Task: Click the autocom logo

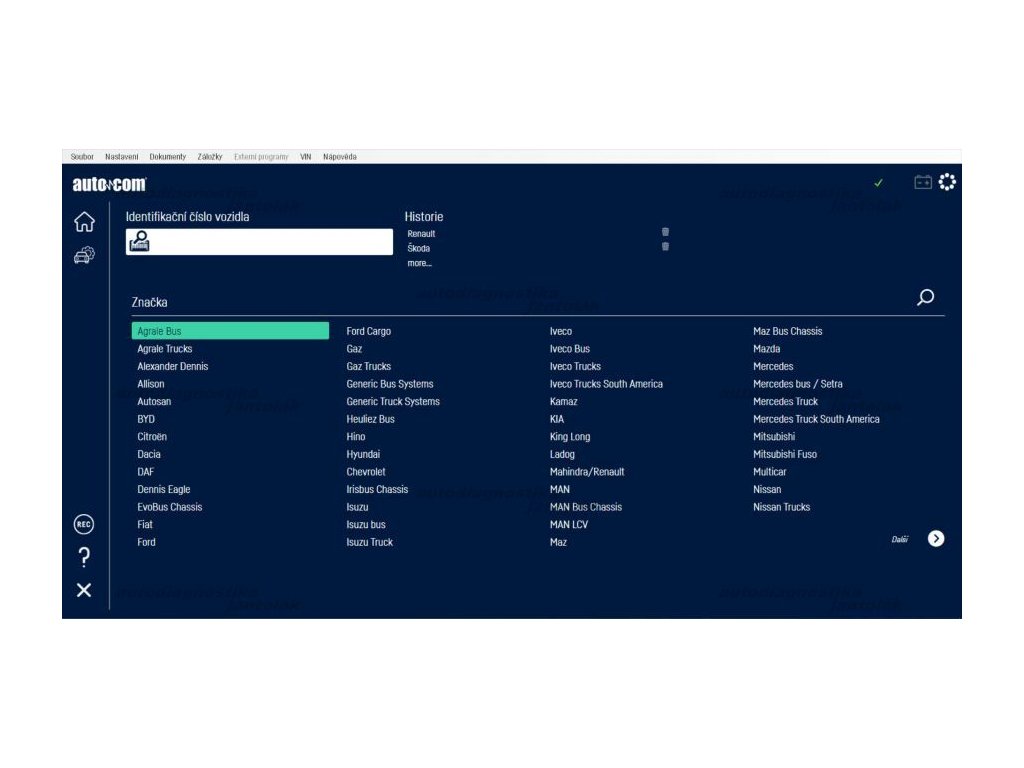Action: tap(109, 184)
